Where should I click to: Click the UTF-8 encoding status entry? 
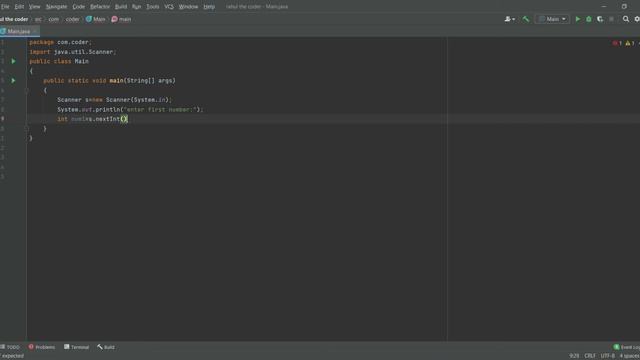coord(607,356)
